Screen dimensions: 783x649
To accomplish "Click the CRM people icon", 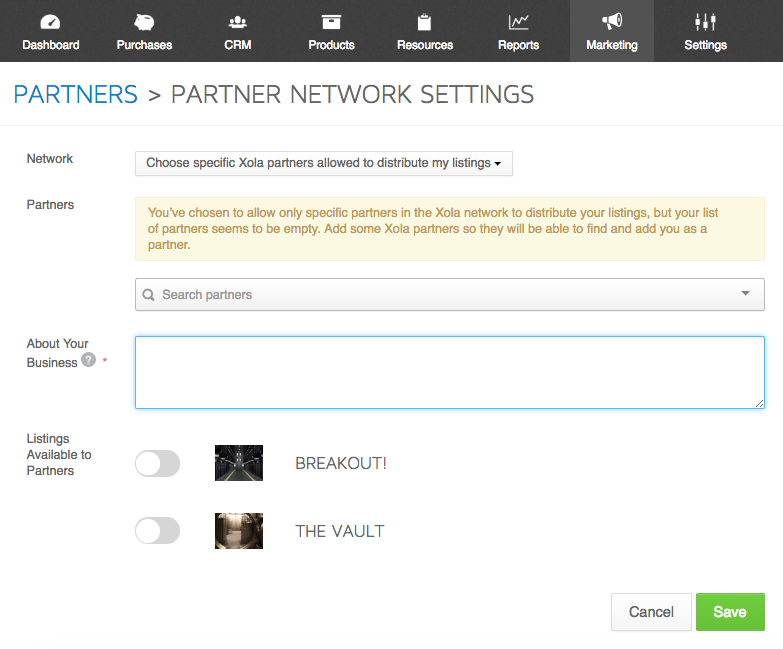I will point(238,22).
